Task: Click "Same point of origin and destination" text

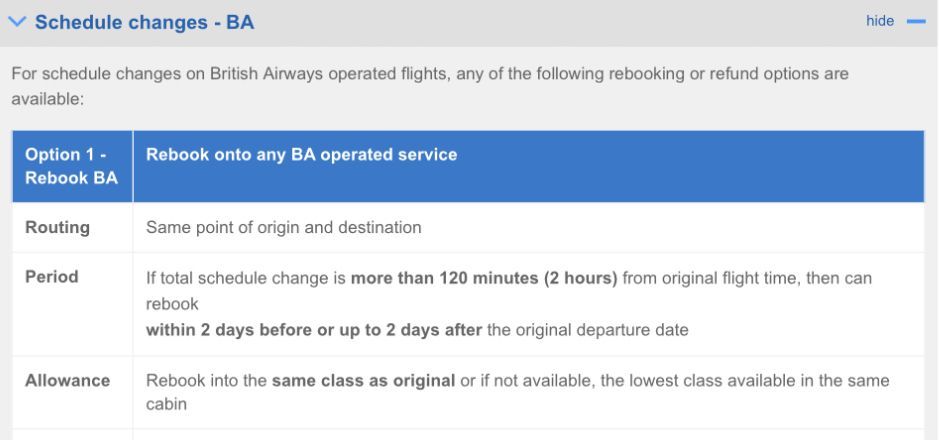Action: click(284, 227)
